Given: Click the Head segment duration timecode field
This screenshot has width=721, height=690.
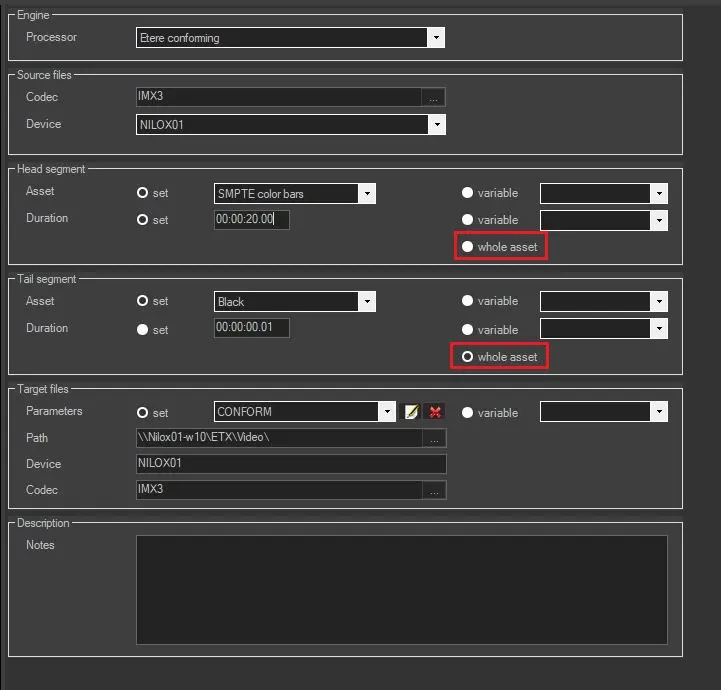Looking at the screenshot, I should tap(251, 220).
